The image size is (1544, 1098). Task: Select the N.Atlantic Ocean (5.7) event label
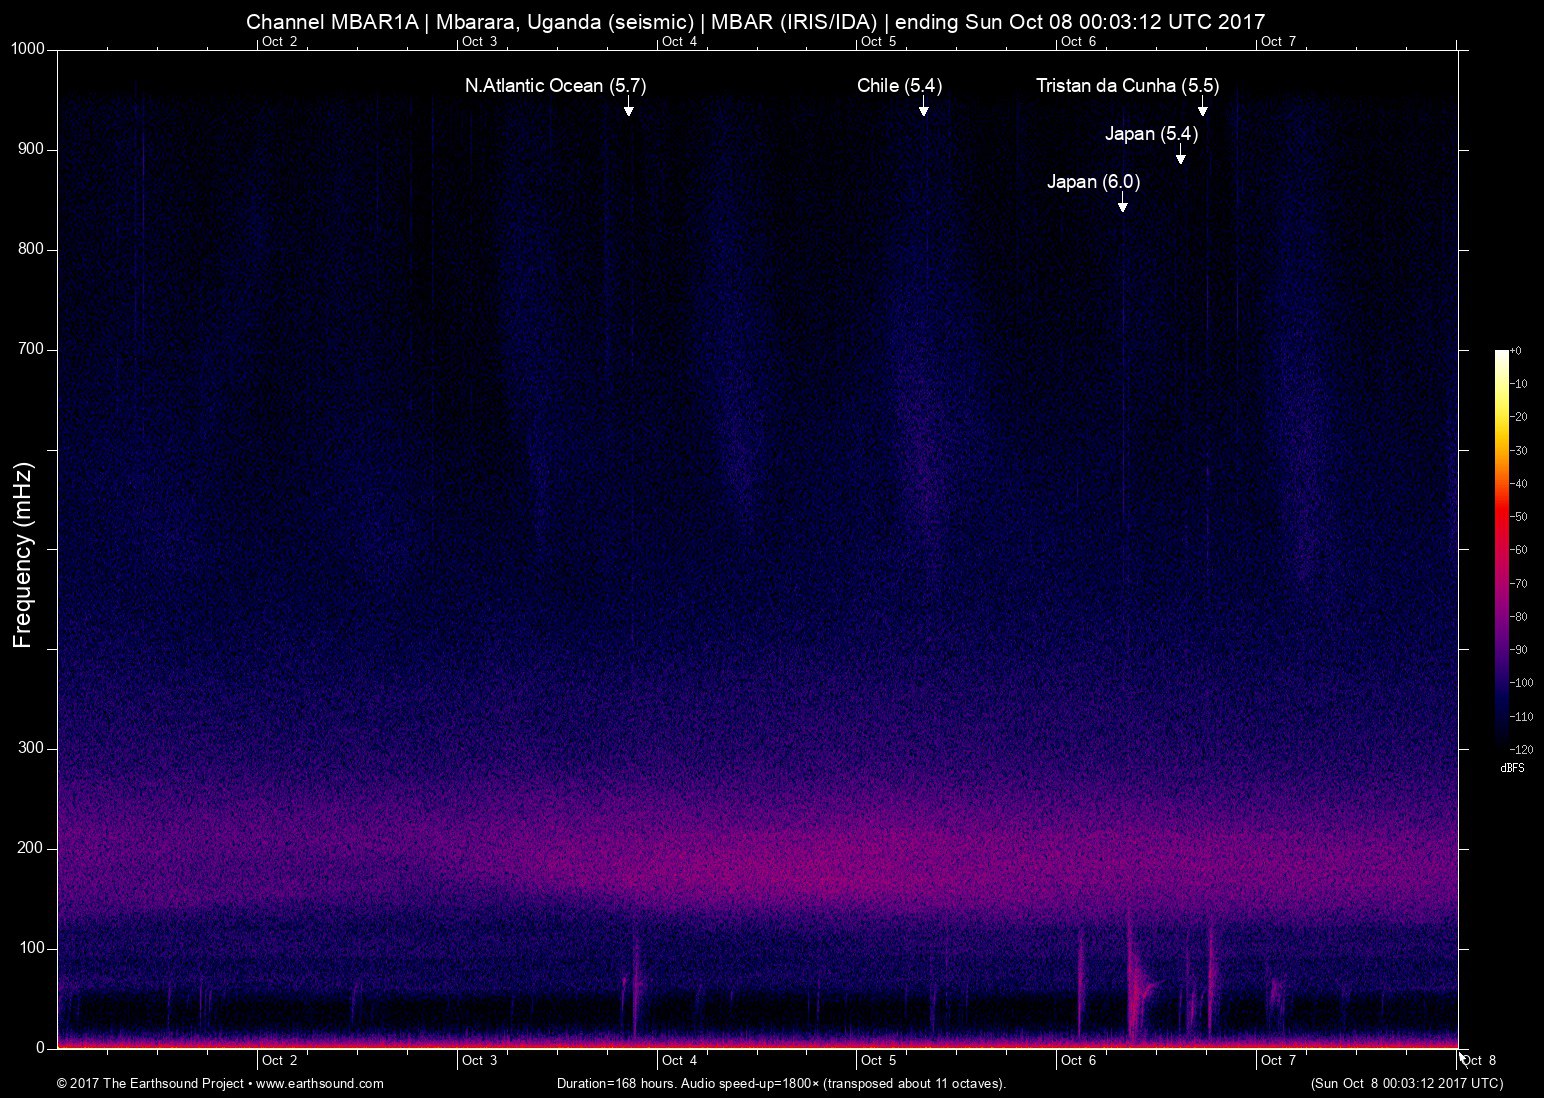(x=555, y=86)
